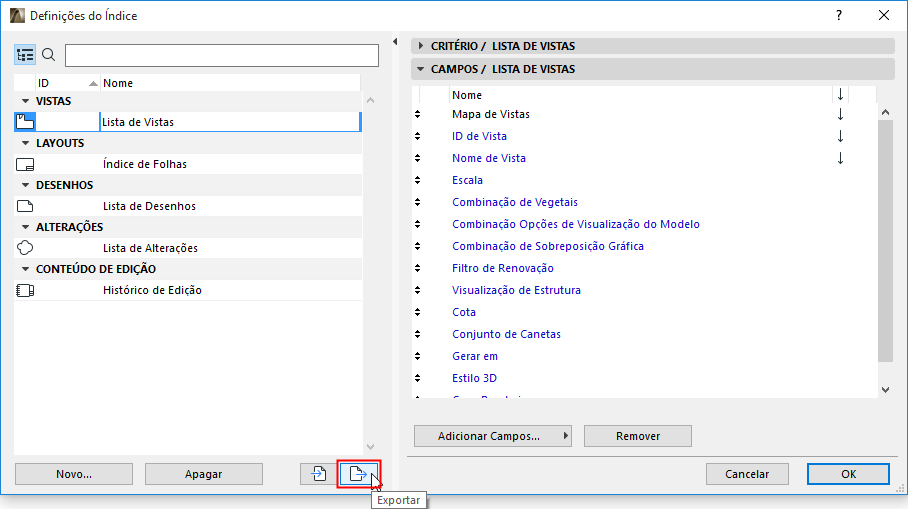
Task: Click the left list scroll up arrow
Action: click(371, 100)
